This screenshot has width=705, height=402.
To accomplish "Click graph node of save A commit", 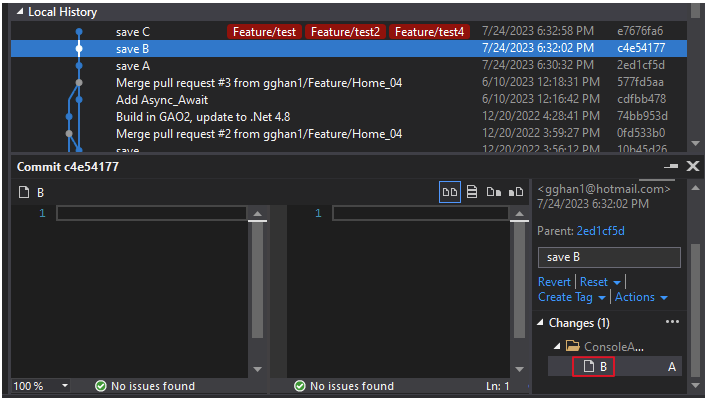I will click(79, 66).
